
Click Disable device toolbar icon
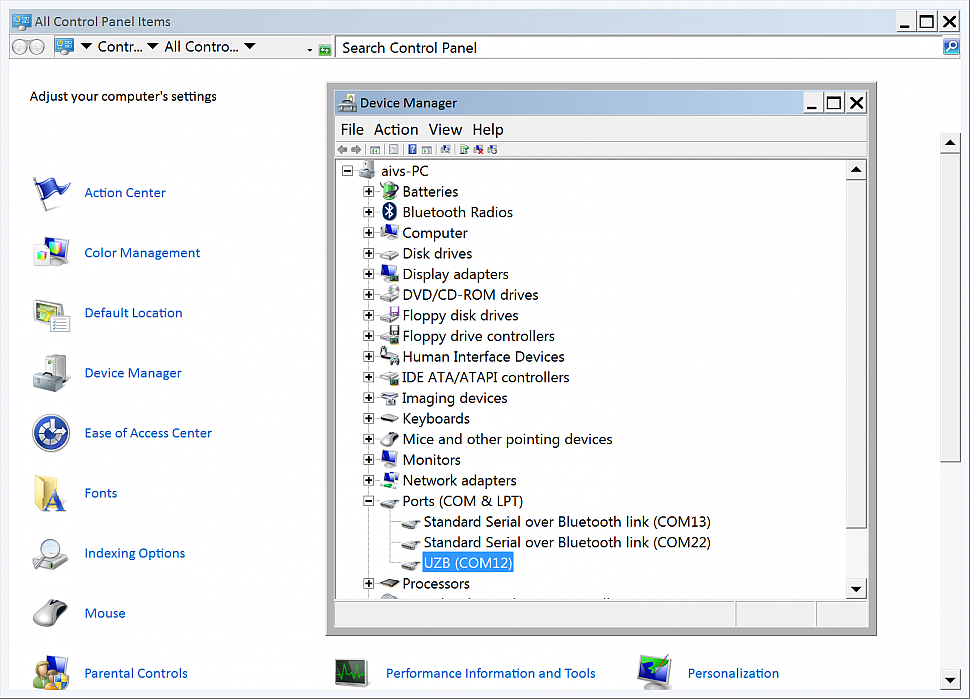click(492, 150)
